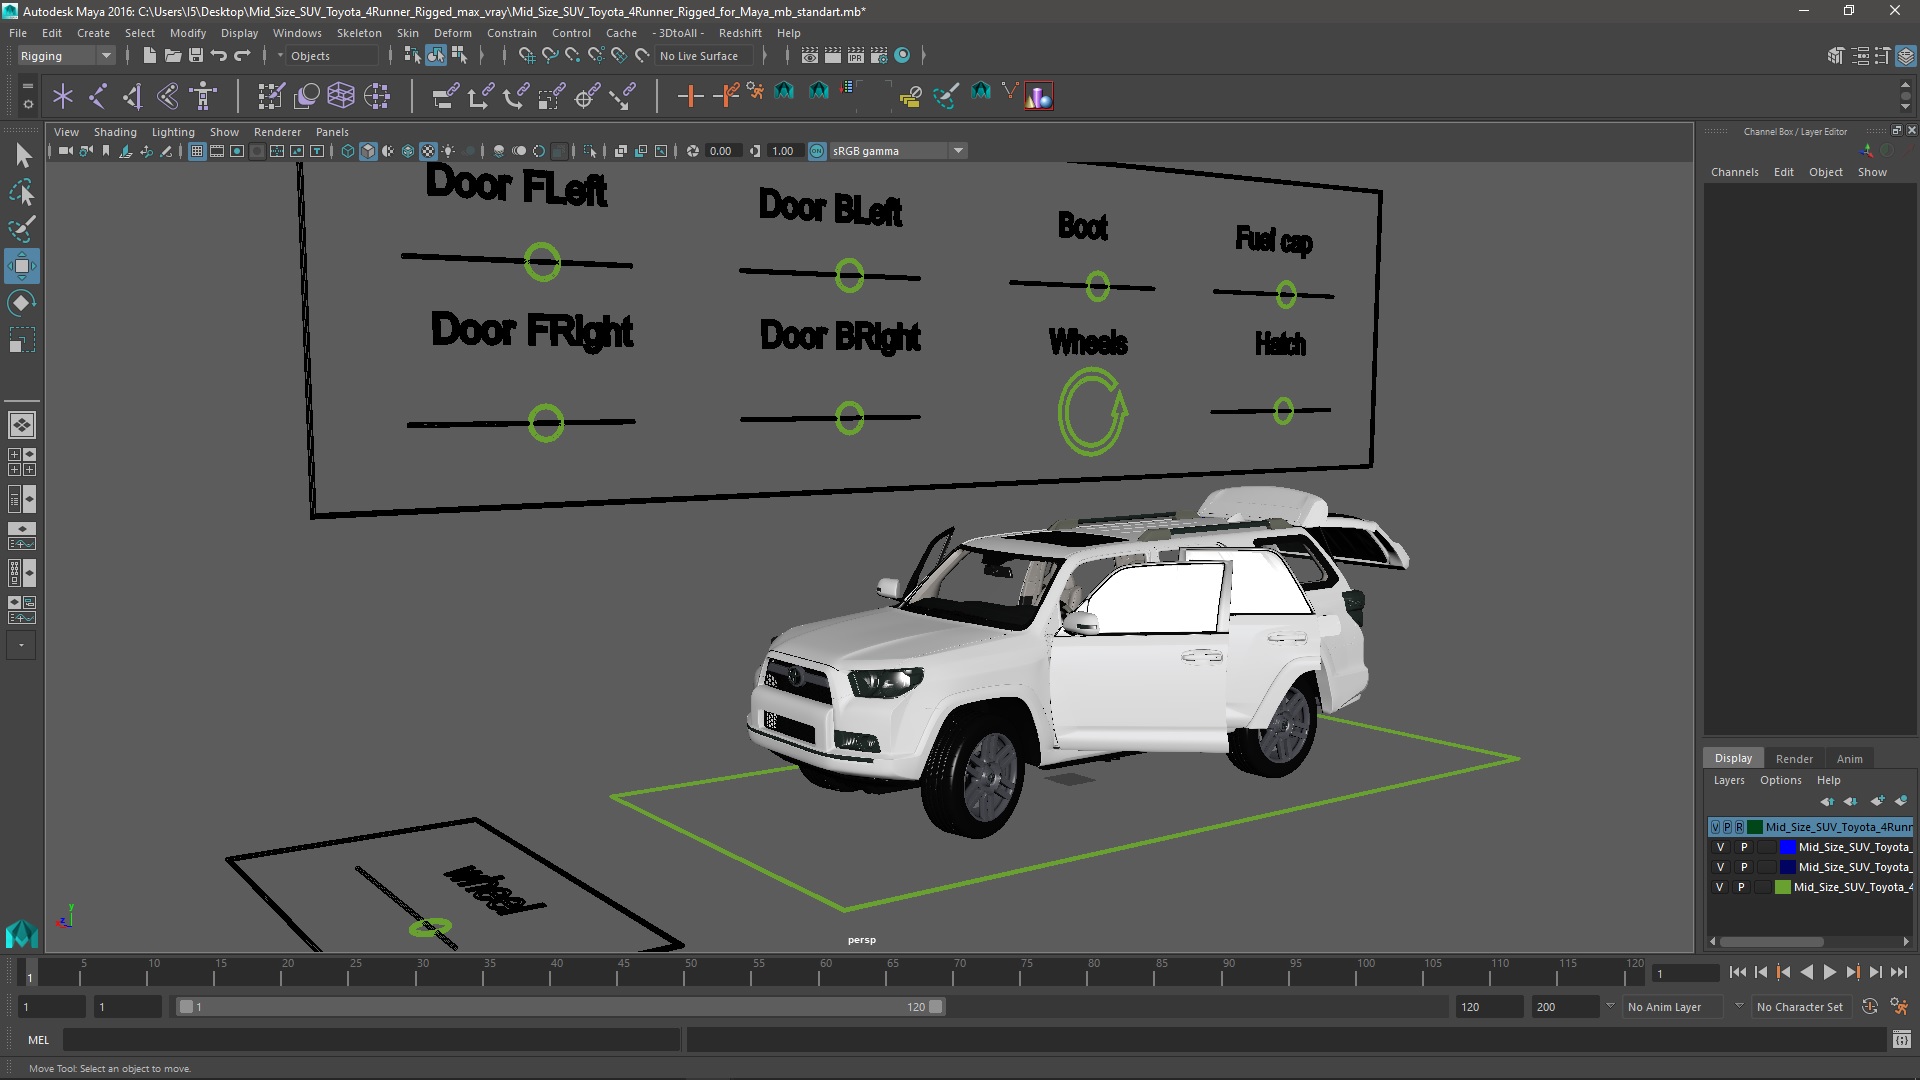The image size is (1920, 1080).
Task: Expand collapsed section after render icons
Action: [923, 56]
